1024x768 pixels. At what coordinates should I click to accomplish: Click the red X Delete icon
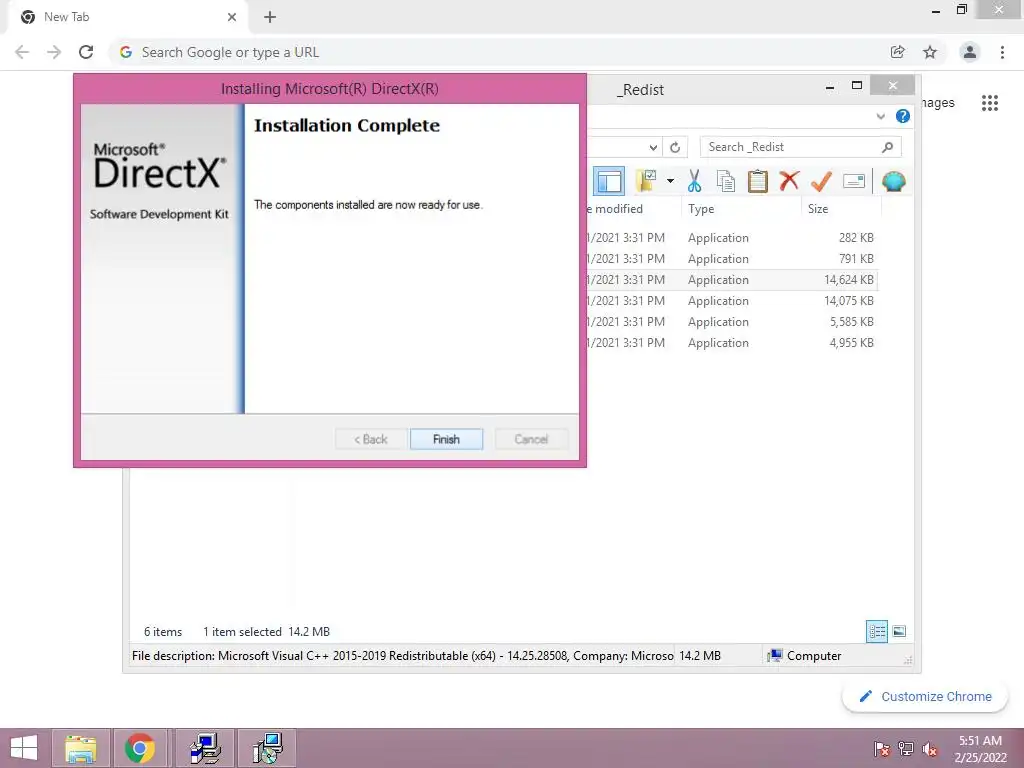[x=790, y=180]
